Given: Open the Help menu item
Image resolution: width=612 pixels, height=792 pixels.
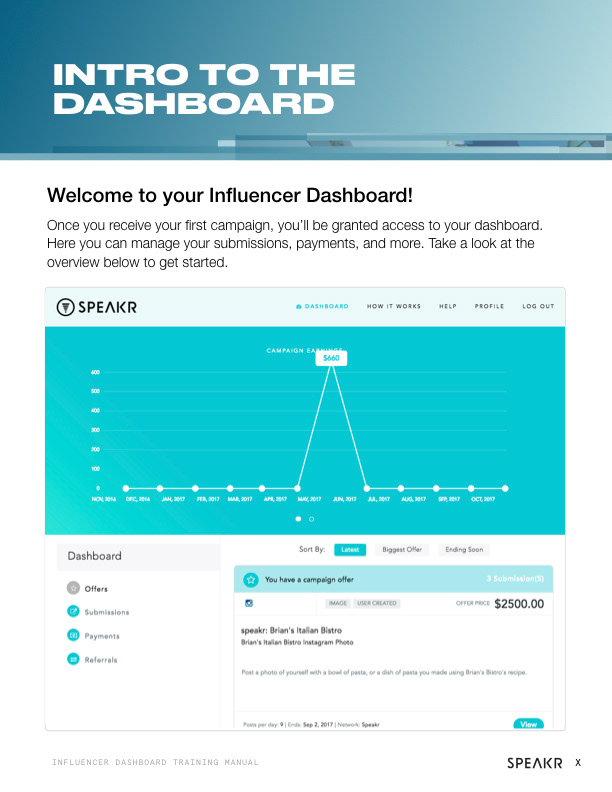Looking at the screenshot, I should click(448, 306).
